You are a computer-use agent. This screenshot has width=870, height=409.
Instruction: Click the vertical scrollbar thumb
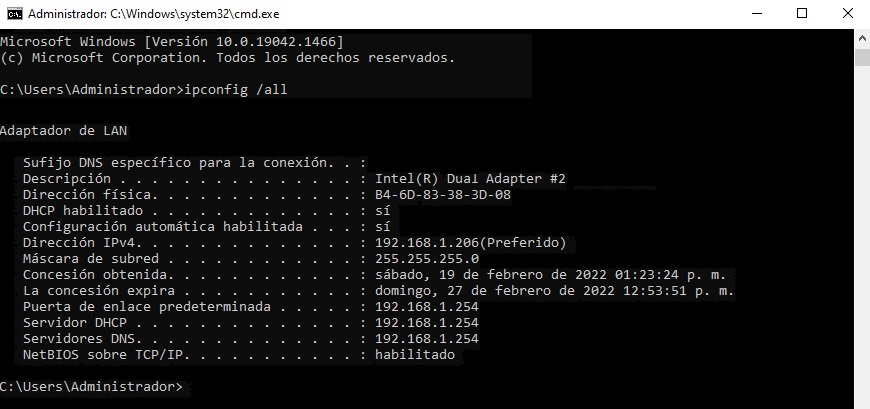862,57
